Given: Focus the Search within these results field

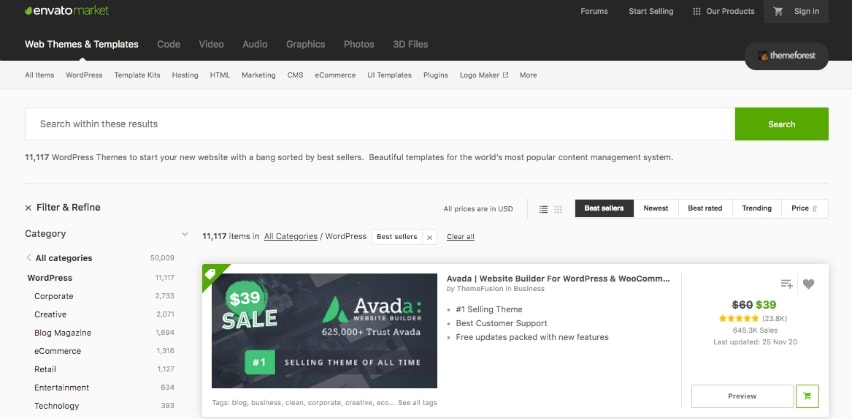Looking at the screenshot, I should pyautogui.click(x=380, y=124).
